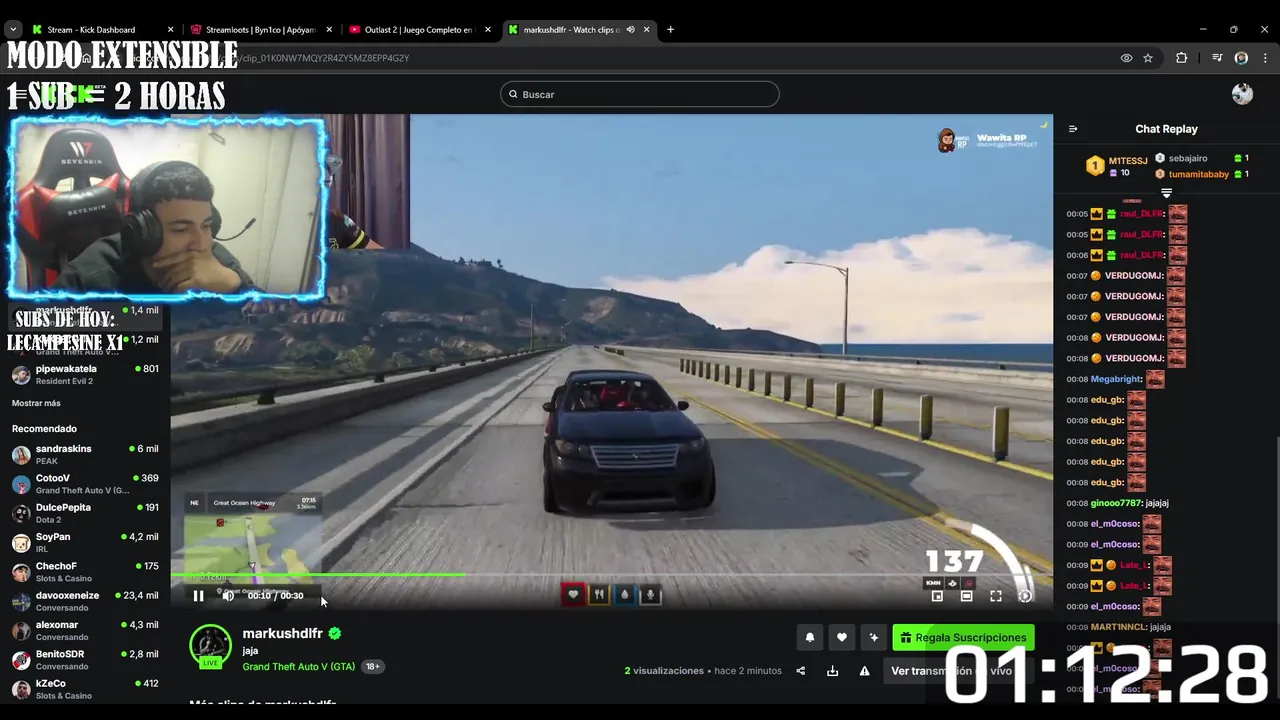The width and height of the screenshot is (1280, 720).
Task: Open CotooV recommended channel
Action: point(85,484)
